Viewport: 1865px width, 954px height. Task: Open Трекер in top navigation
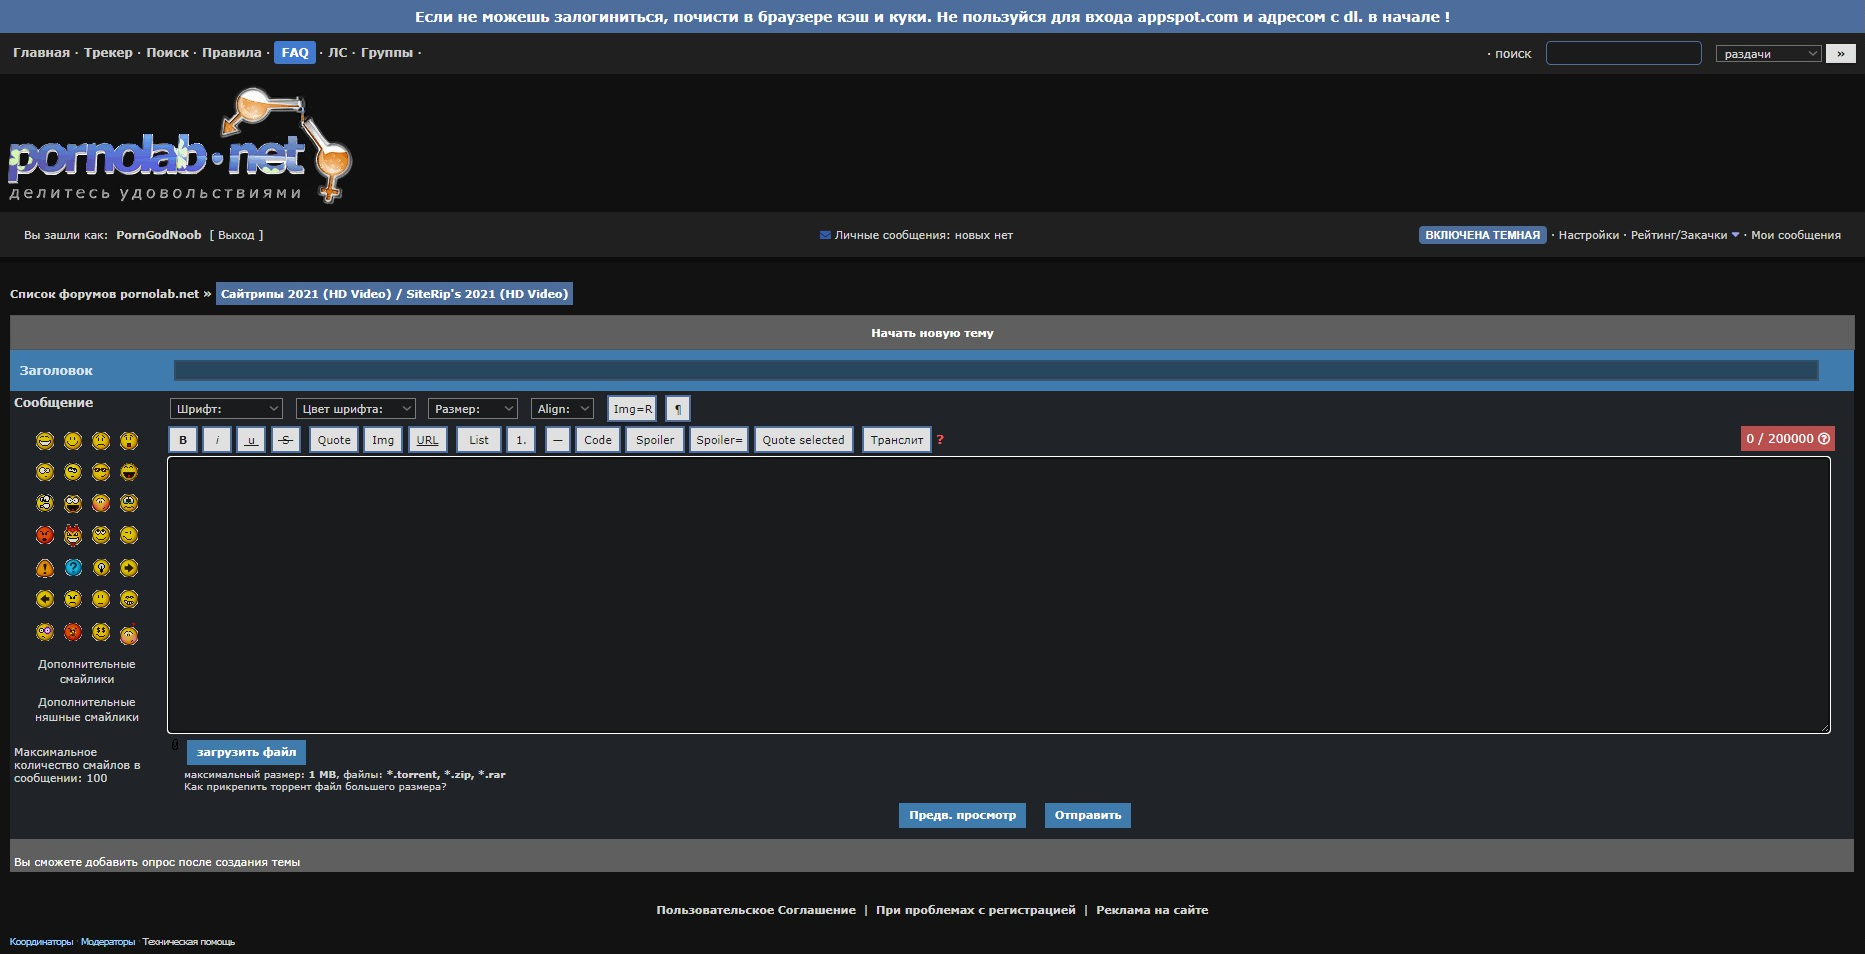[x=108, y=53]
